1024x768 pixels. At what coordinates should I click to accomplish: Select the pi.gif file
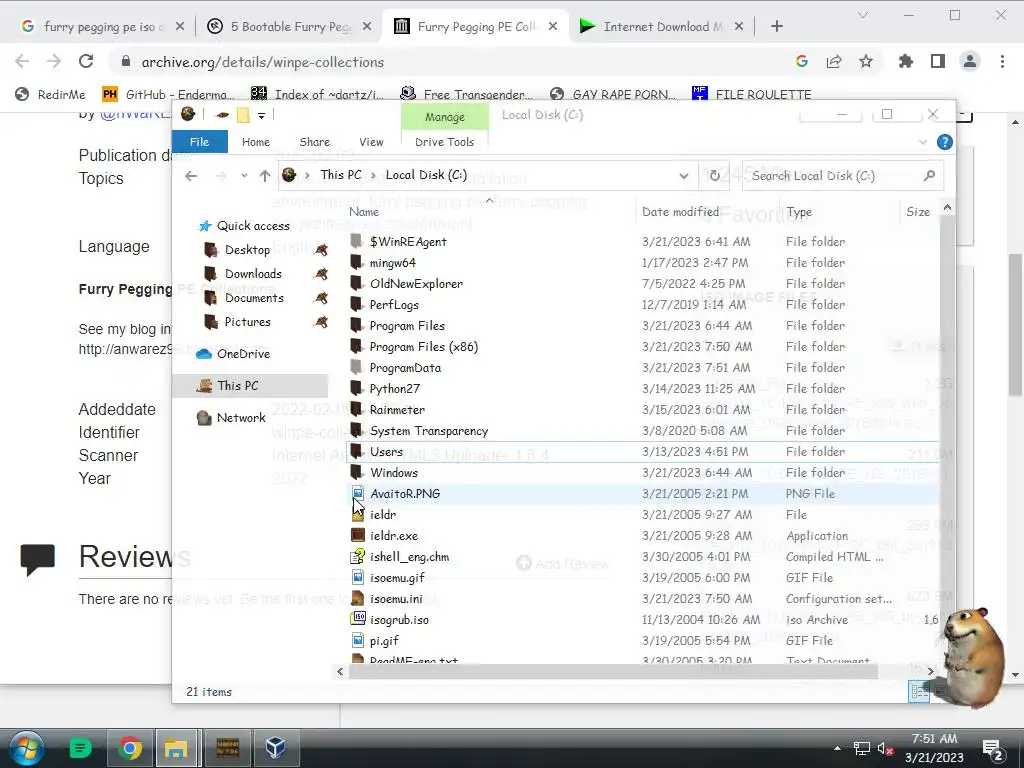(x=384, y=641)
